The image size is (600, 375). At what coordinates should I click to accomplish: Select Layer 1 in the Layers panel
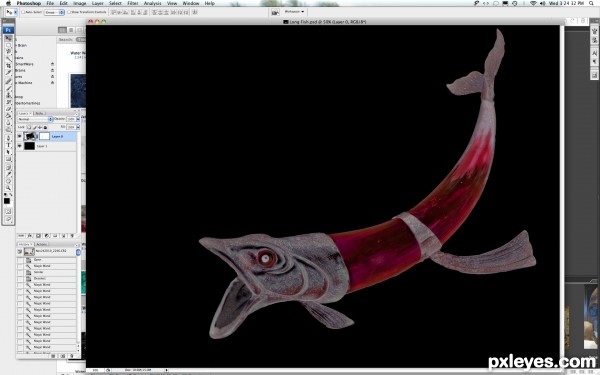[46, 146]
